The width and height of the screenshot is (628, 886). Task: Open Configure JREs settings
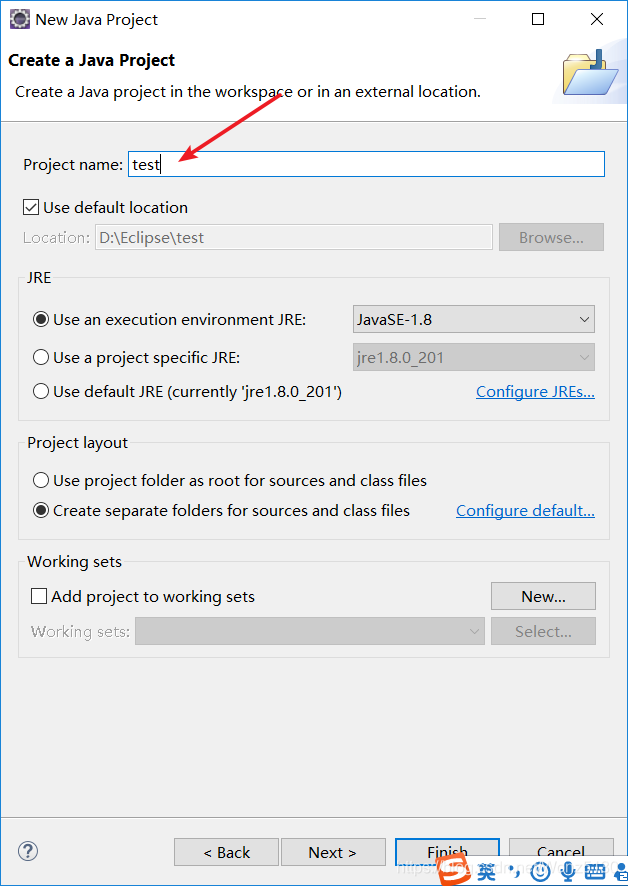pos(535,391)
